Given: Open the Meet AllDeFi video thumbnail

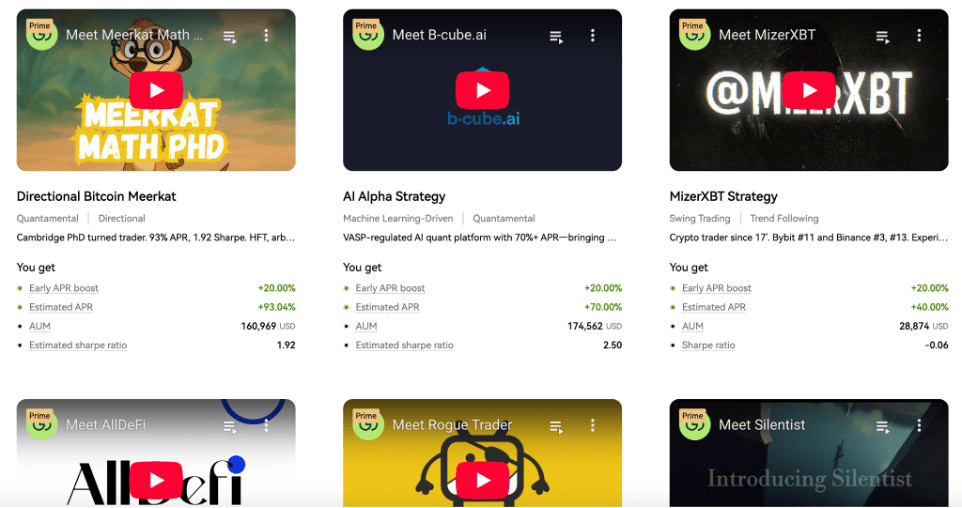Looking at the screenshot, I should [156, 453].
